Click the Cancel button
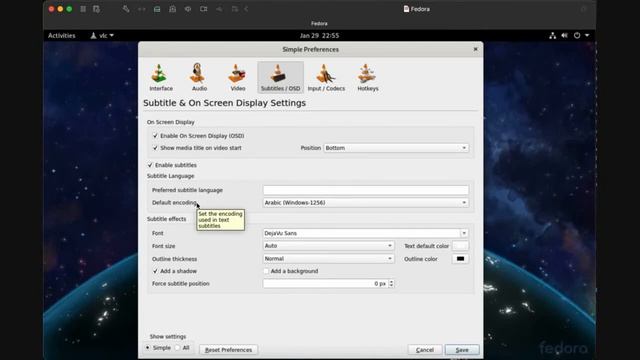 click(x=424, y=350)
